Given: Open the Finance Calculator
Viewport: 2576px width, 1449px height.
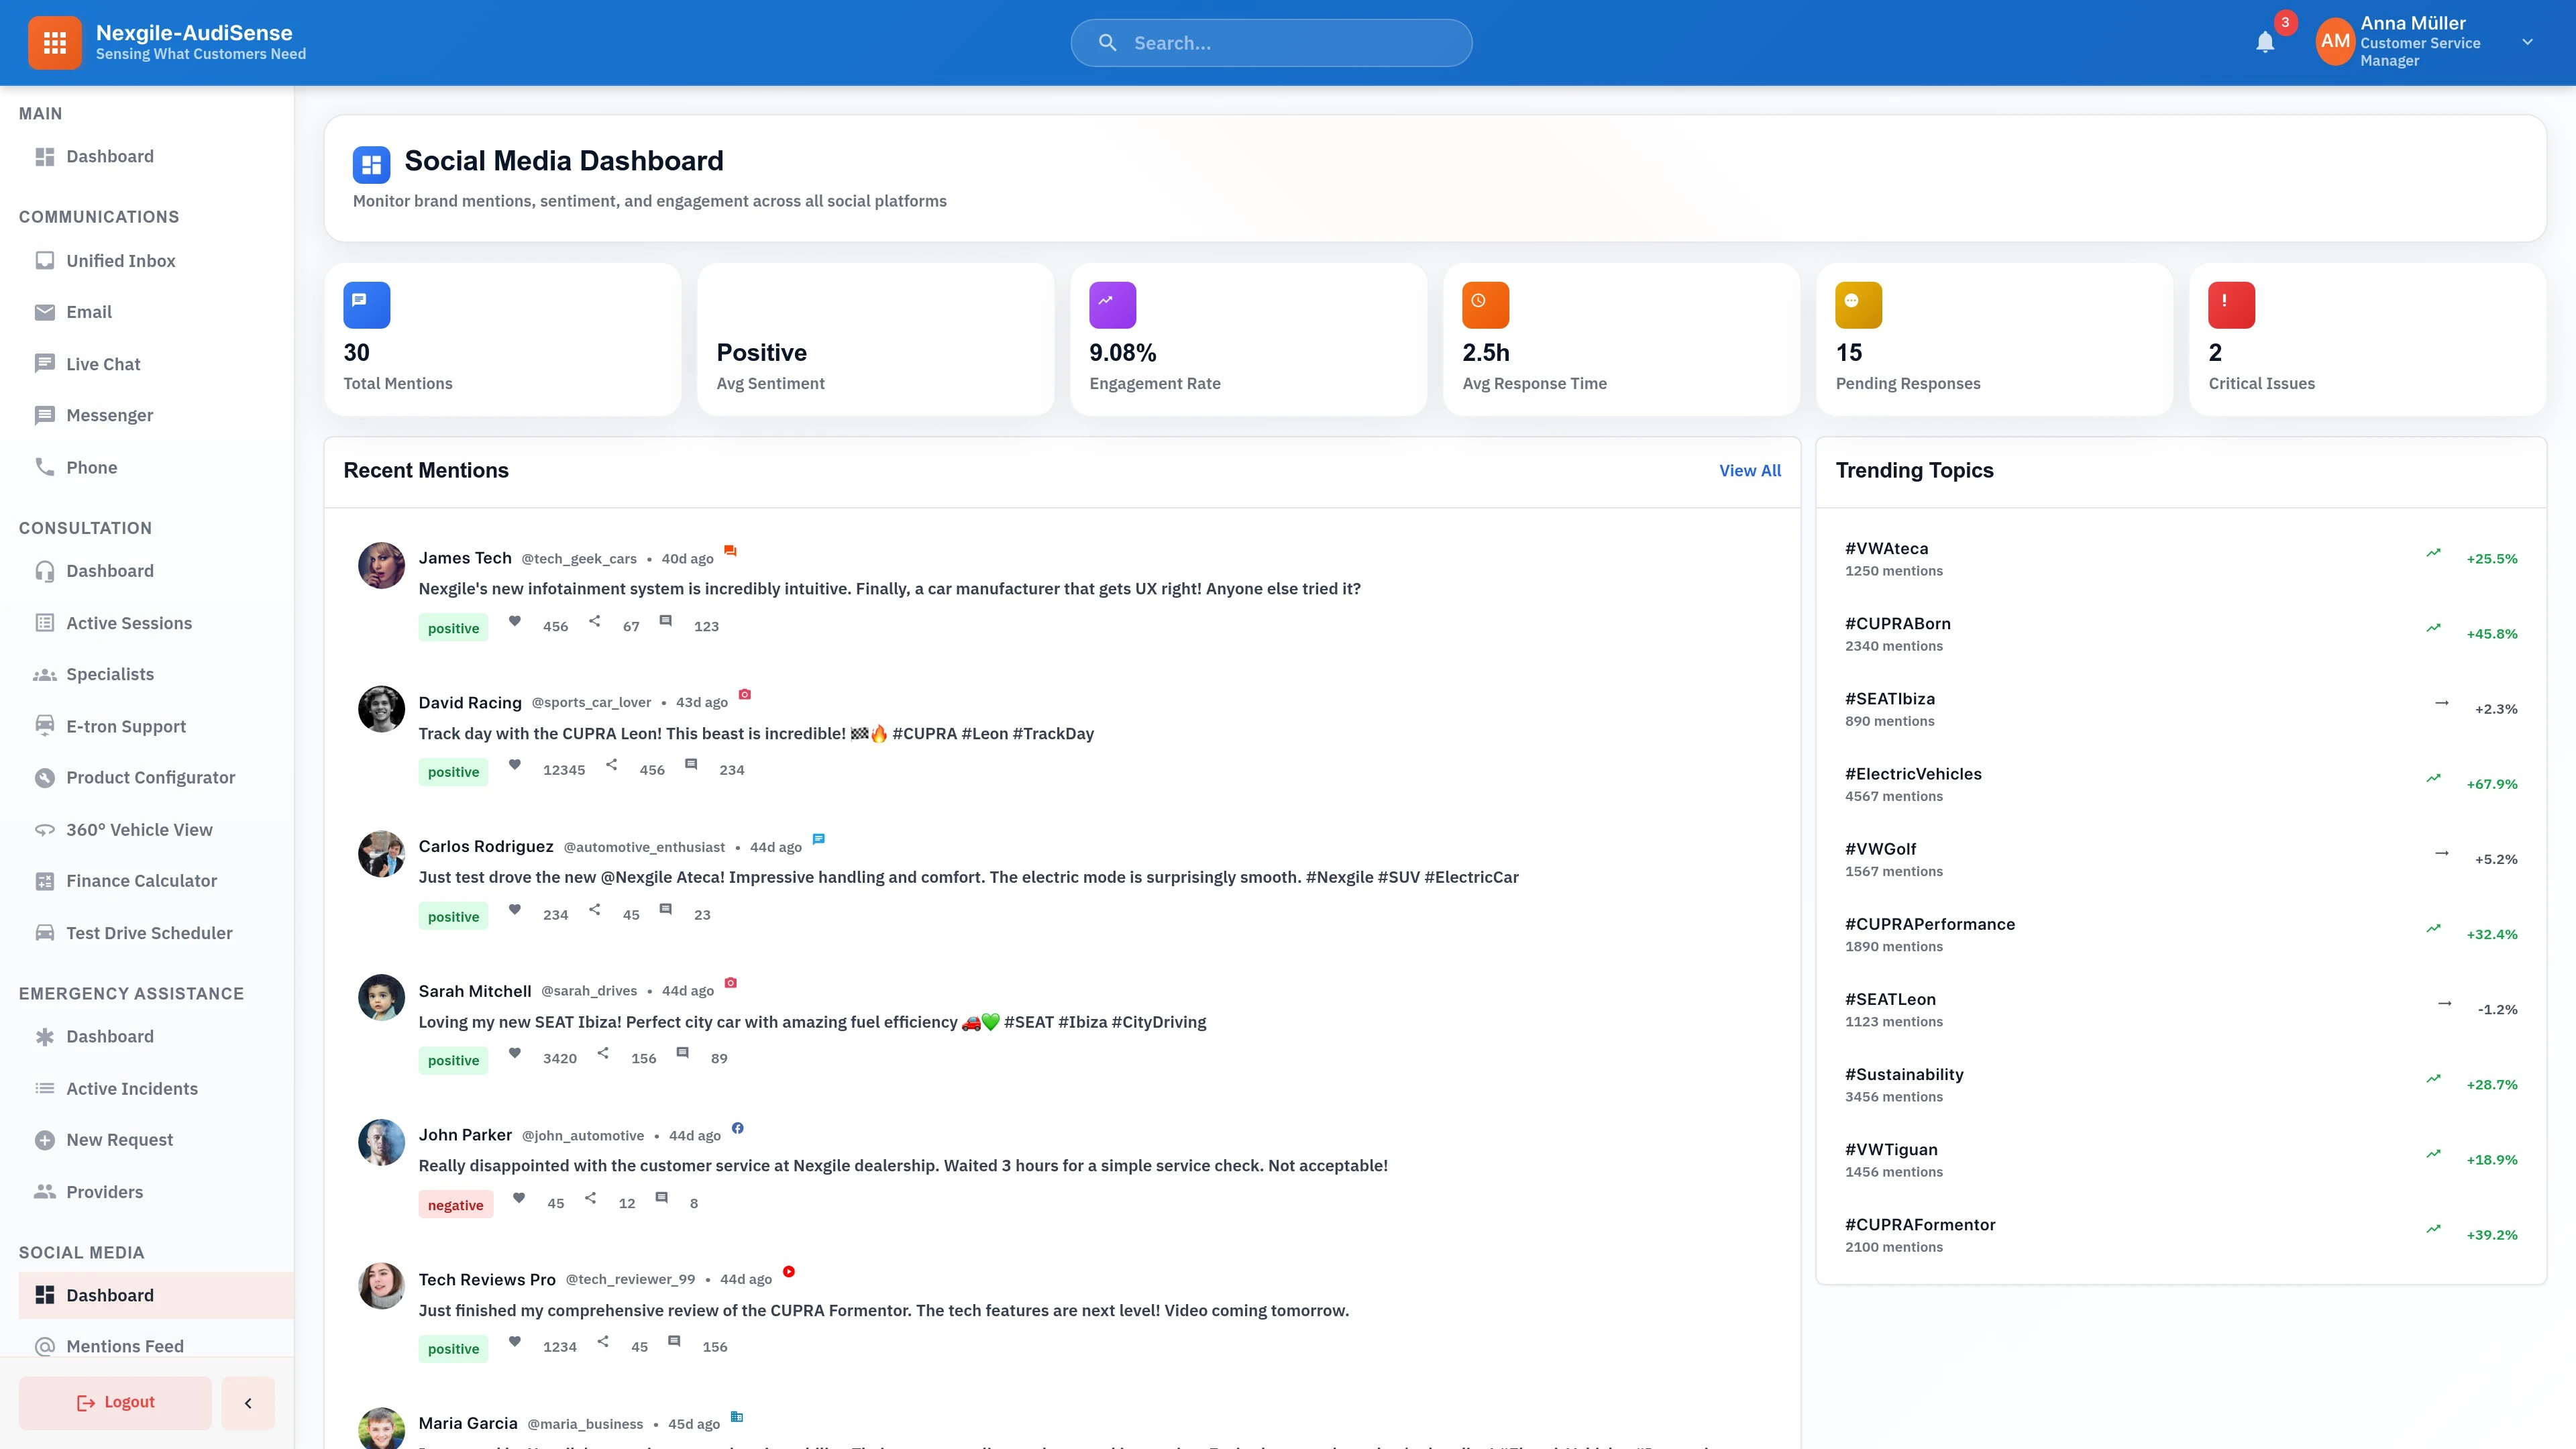Looking at the screenshot, I should 142,880.
